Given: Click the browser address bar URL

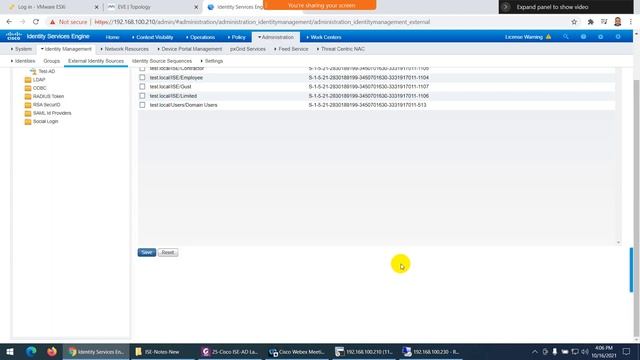Looking at the screenshot, I should pos(262,22).
